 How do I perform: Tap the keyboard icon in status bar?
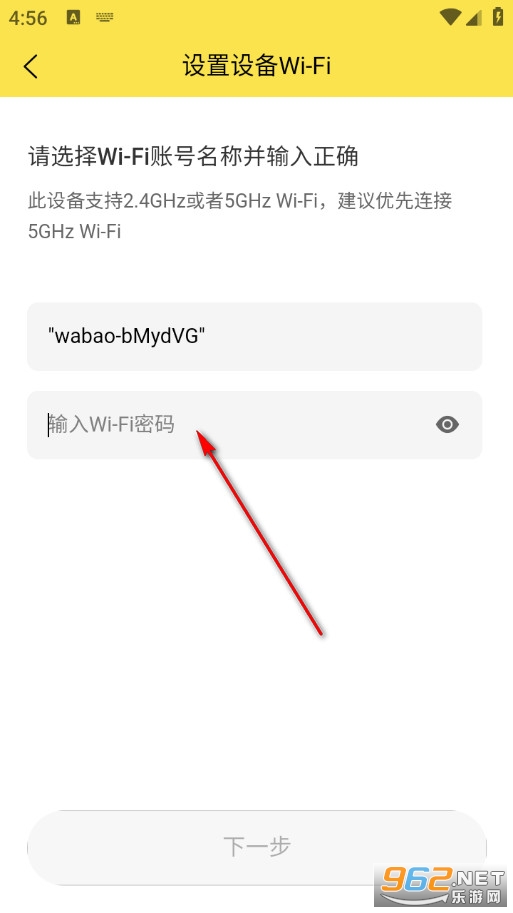tap(105, 17)
